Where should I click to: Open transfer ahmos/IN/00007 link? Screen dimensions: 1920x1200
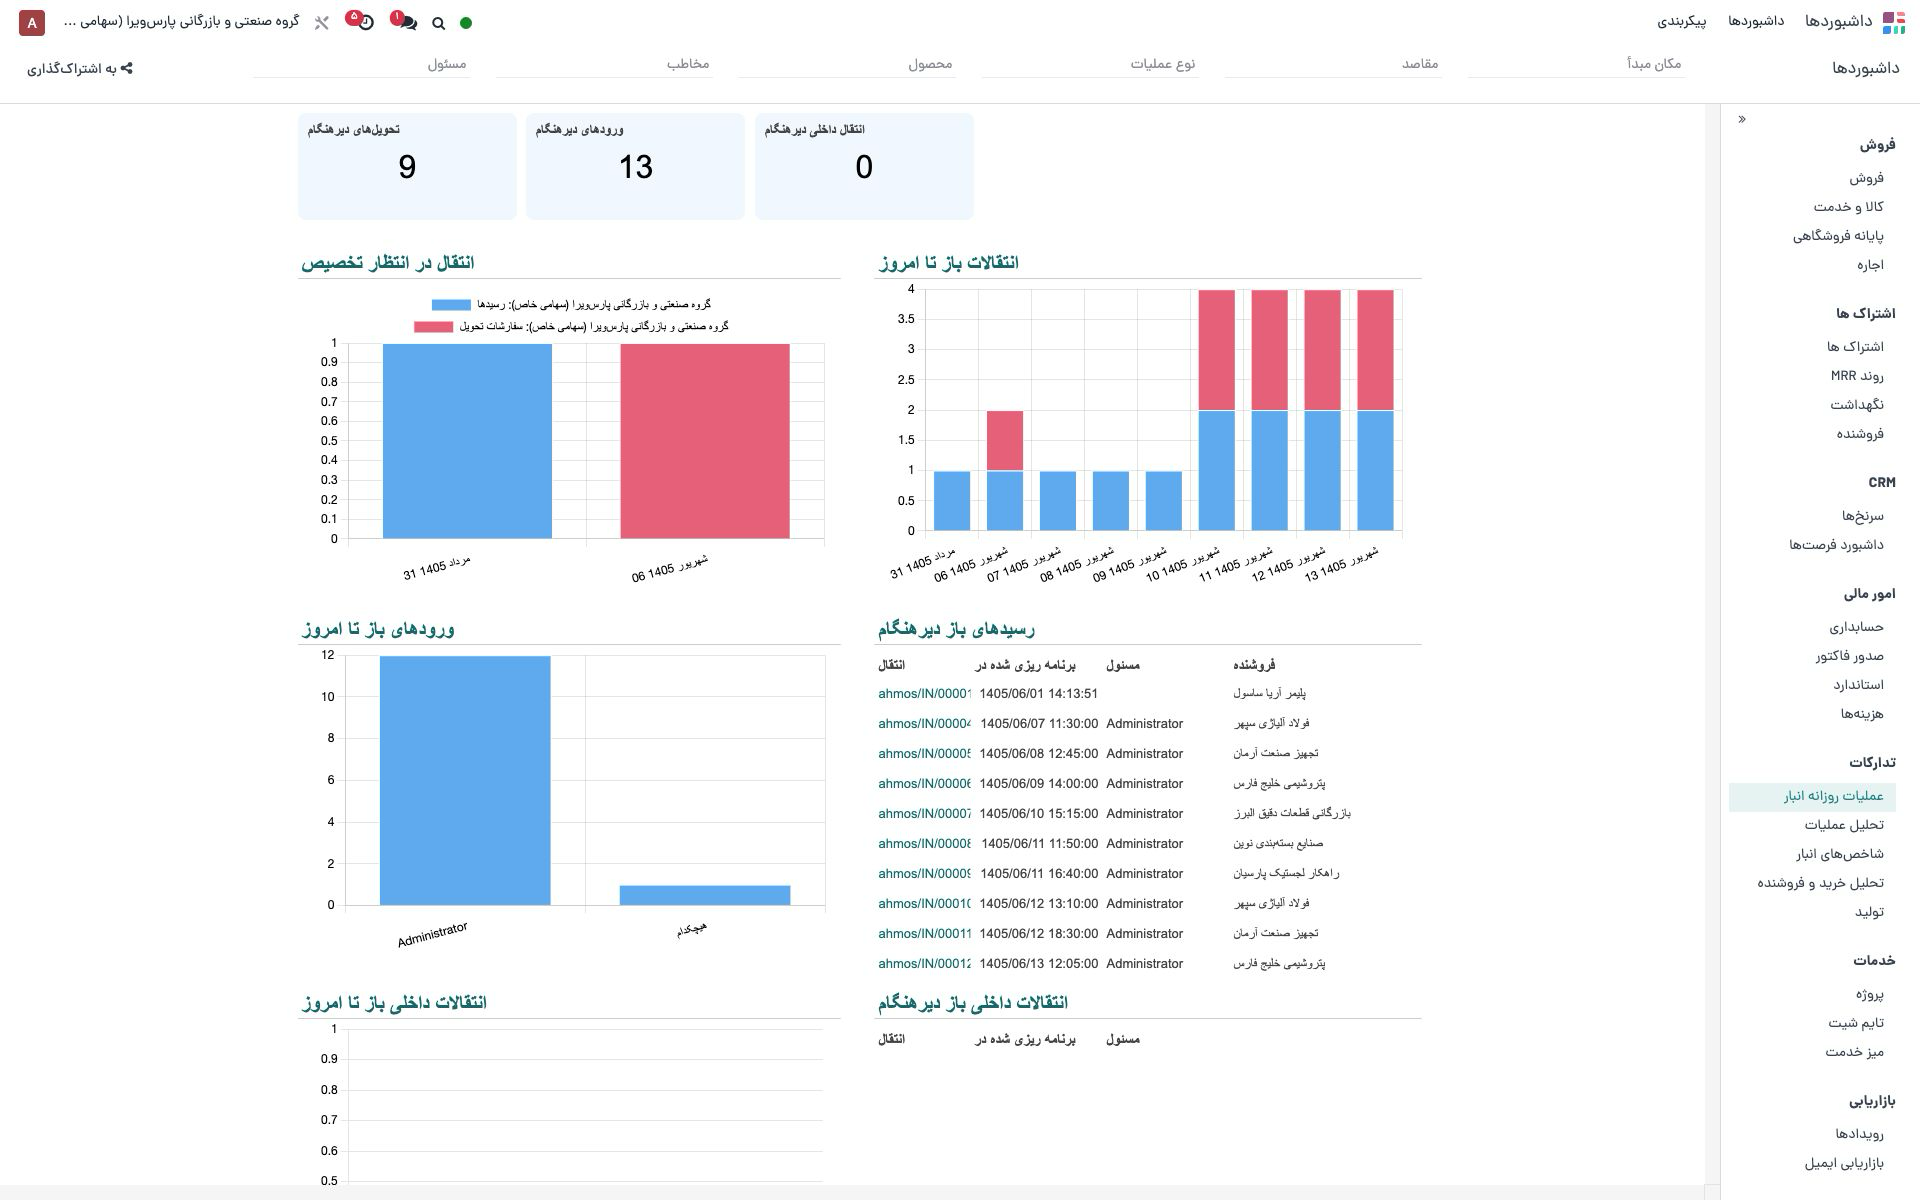[924, 814]
